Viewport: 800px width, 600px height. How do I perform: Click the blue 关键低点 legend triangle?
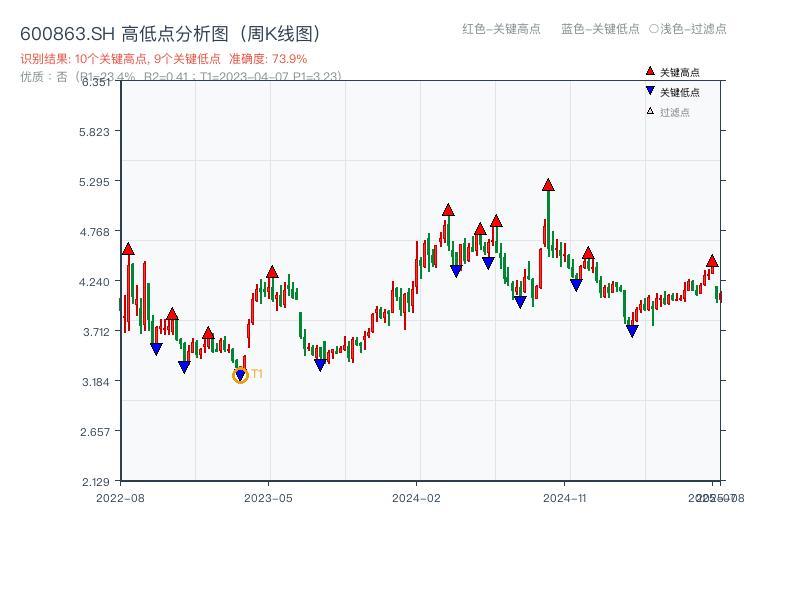pos(650,91)
